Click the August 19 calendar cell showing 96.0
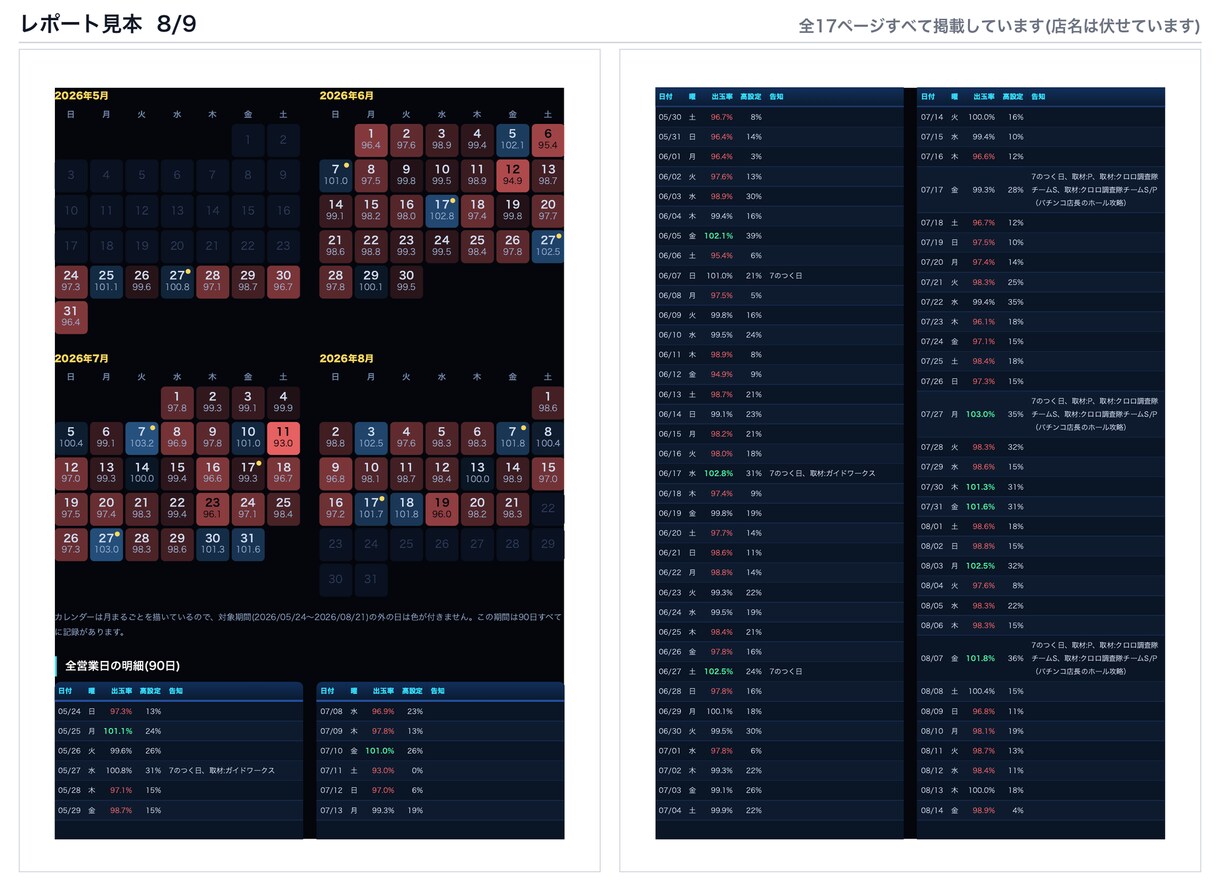 [x=441, y=509]
